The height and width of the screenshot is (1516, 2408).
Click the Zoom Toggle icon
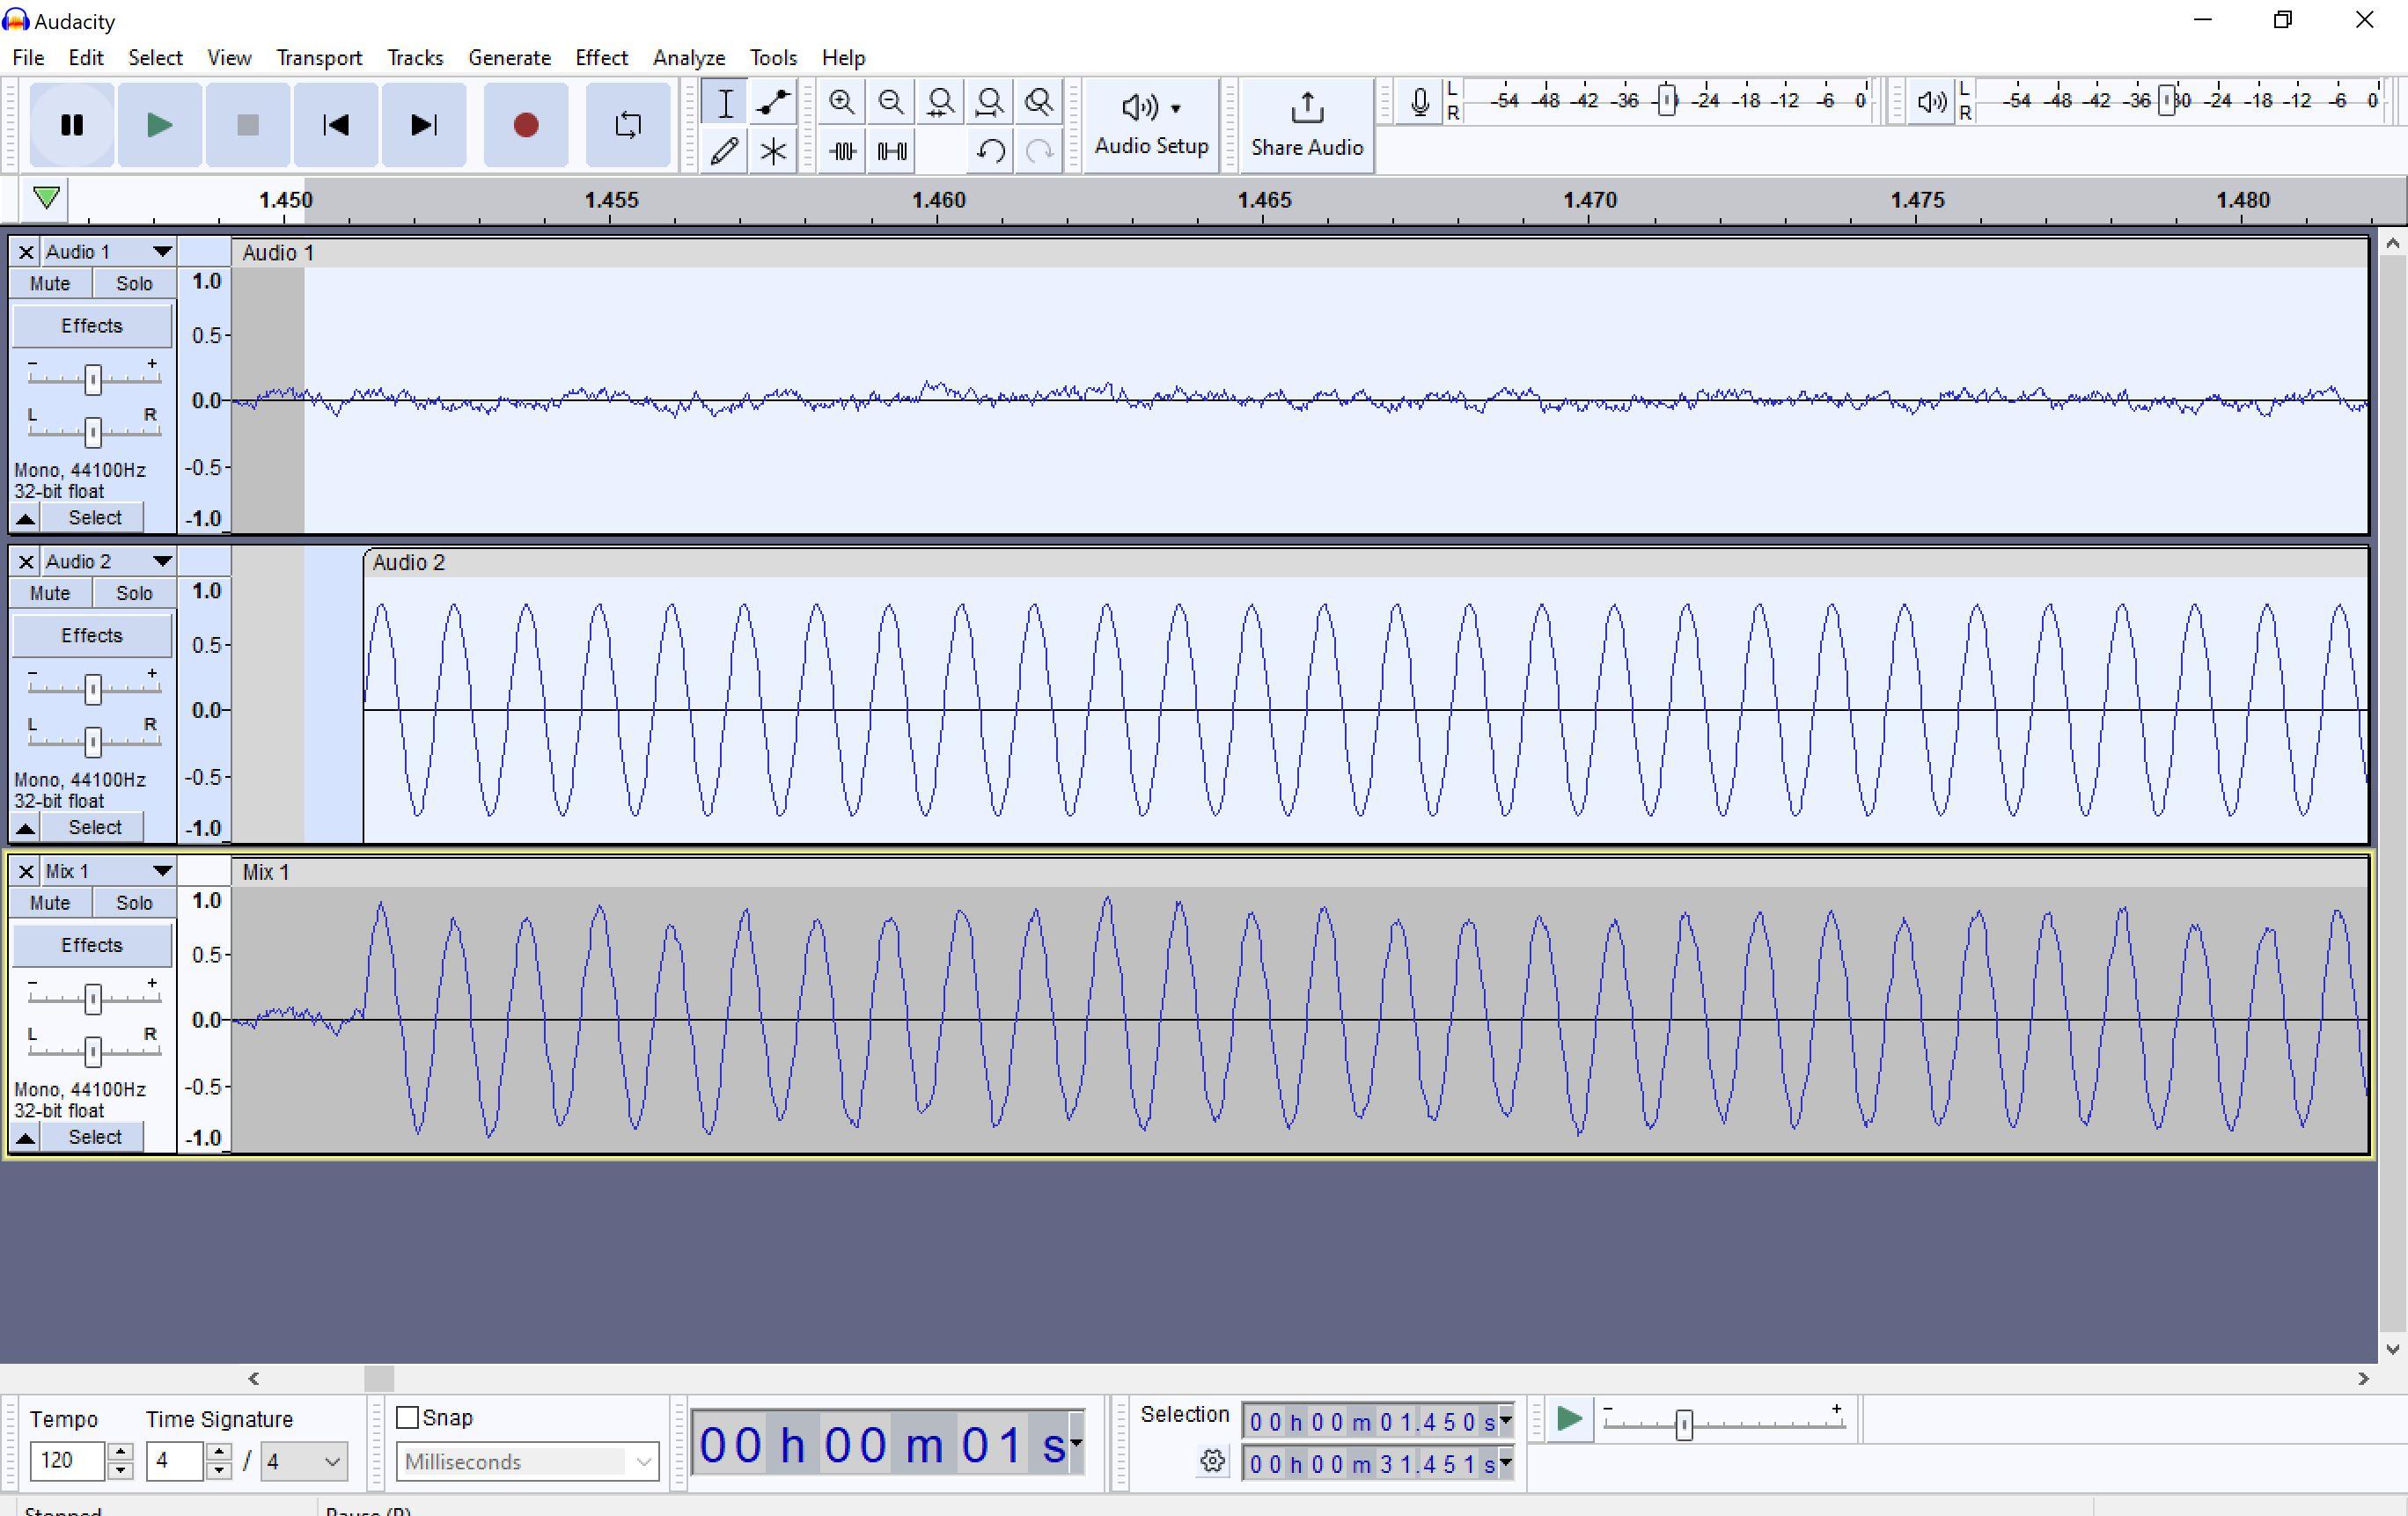point(1039,102)
